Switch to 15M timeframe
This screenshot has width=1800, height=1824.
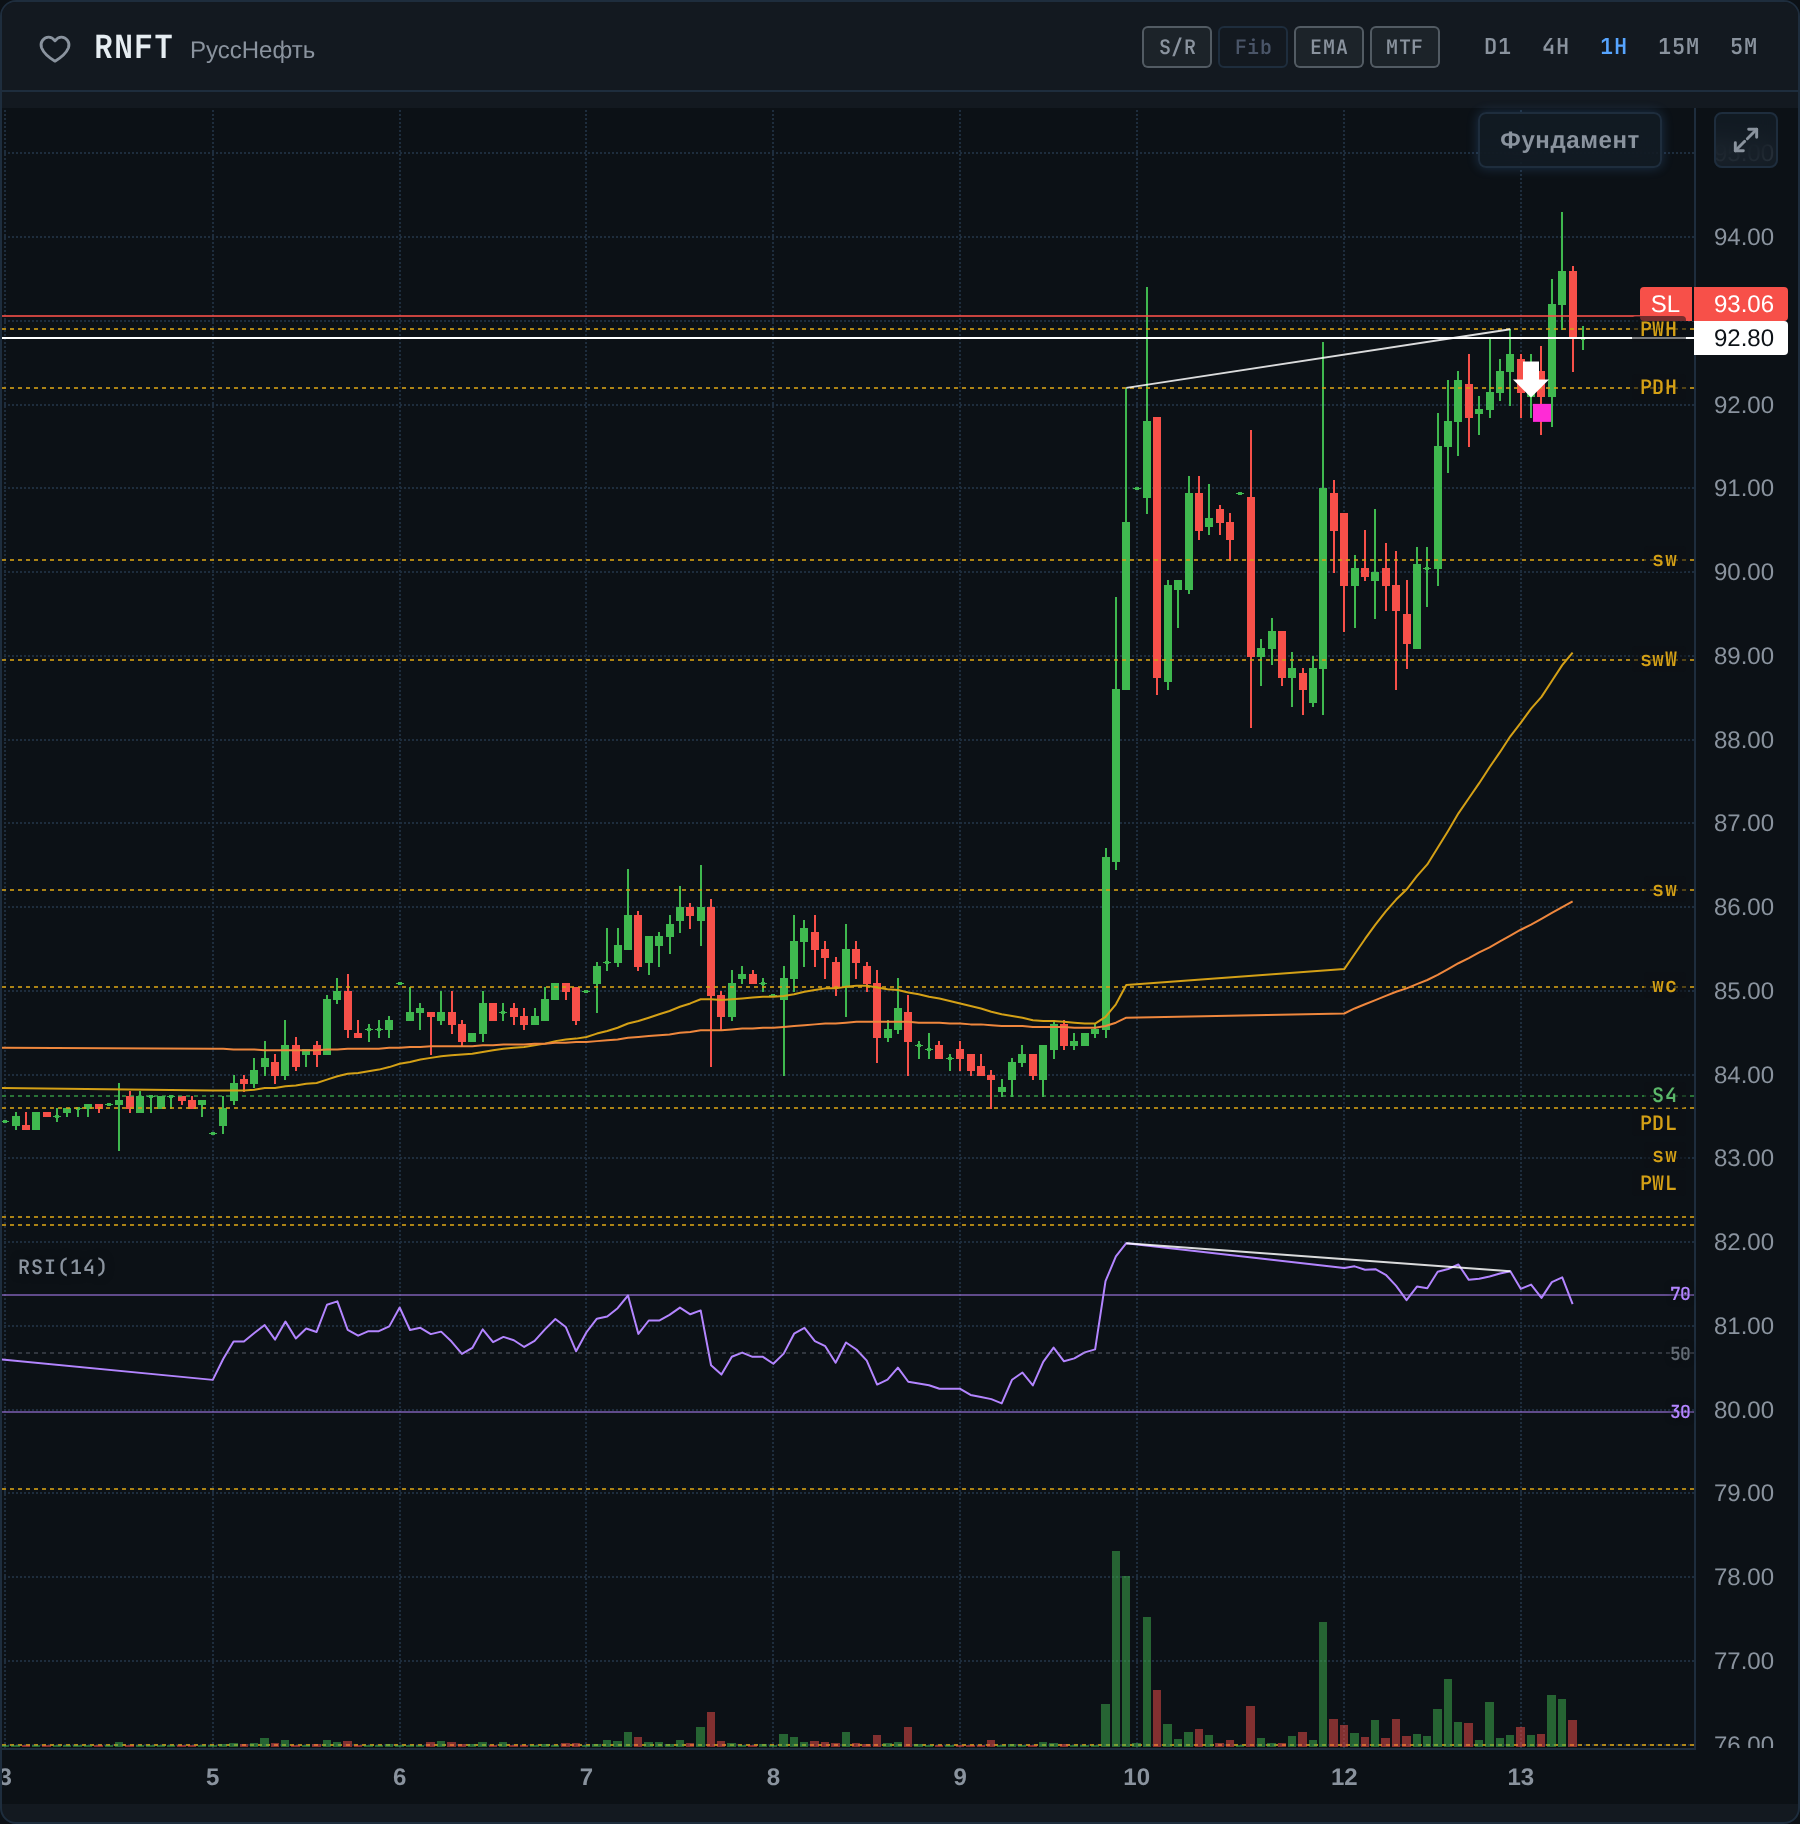point(1678,47)
